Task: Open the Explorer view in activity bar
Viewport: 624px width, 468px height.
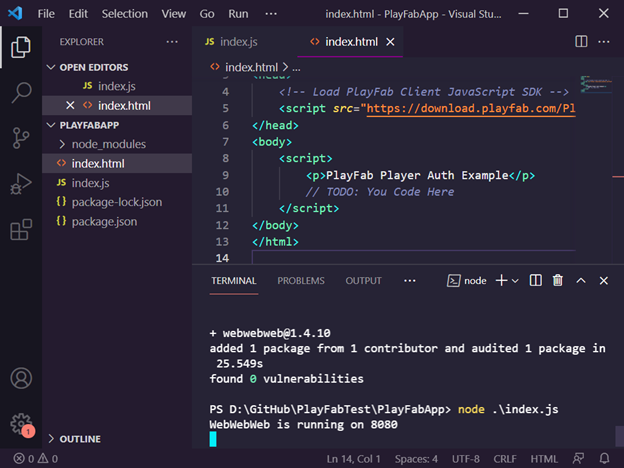Action: coord(21,47)
